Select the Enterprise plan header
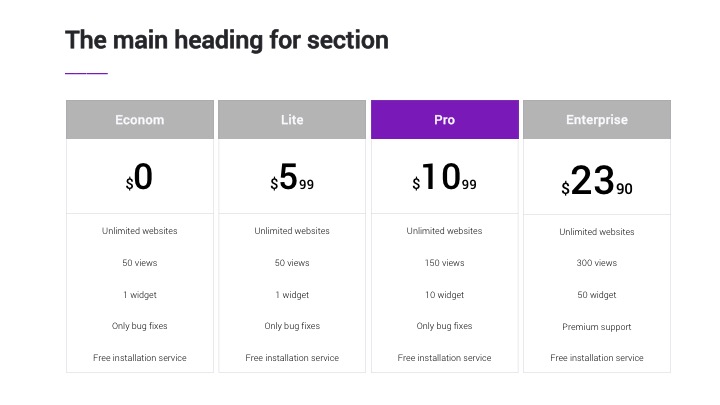 click(x=597, y=120)
